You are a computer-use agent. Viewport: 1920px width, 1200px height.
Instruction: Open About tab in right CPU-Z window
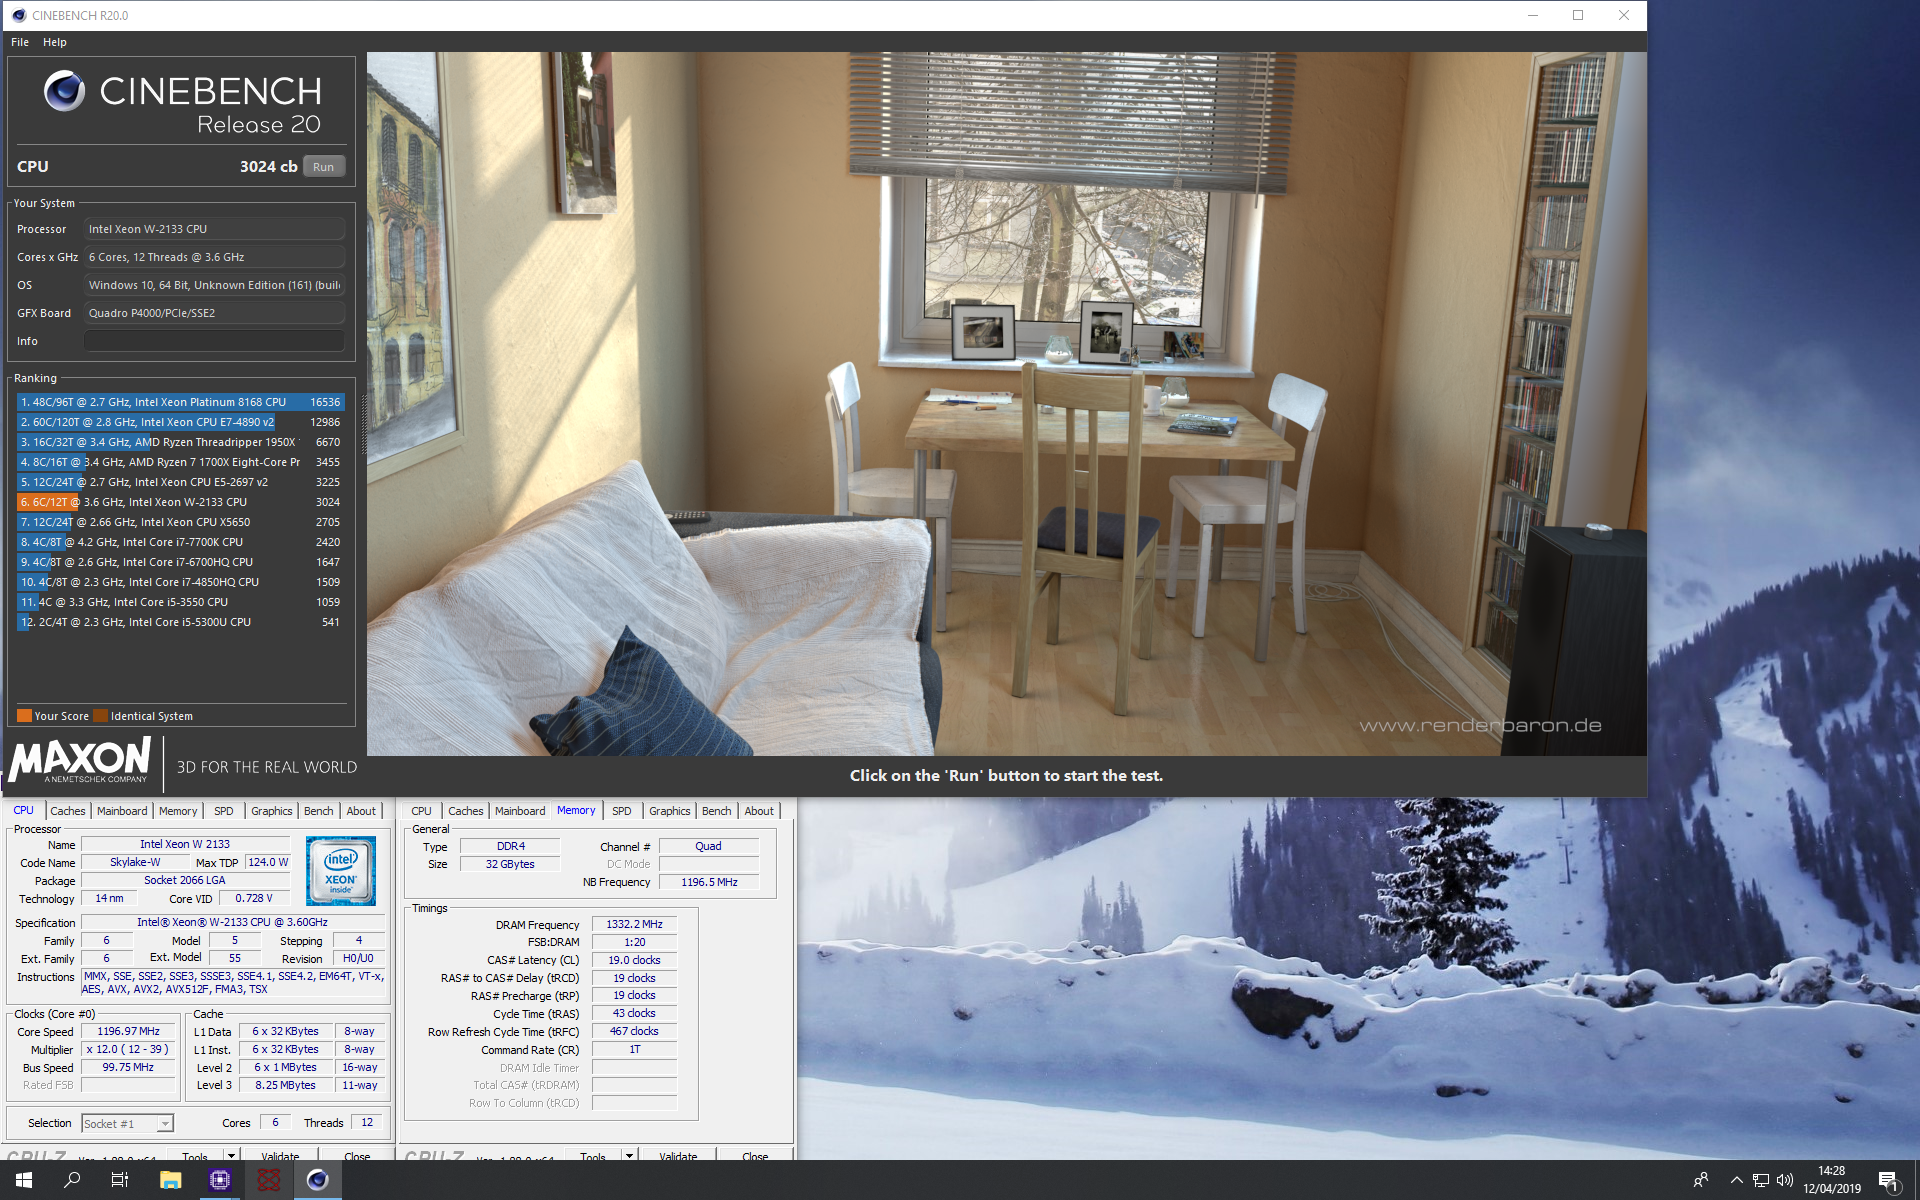coord(759,811)
